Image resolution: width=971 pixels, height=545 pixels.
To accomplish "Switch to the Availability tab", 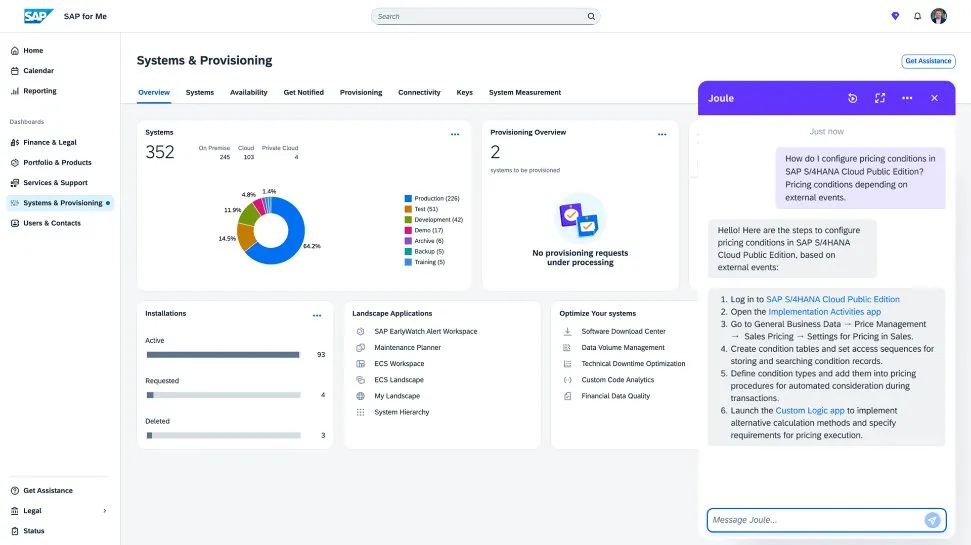I will click(248, 92).
